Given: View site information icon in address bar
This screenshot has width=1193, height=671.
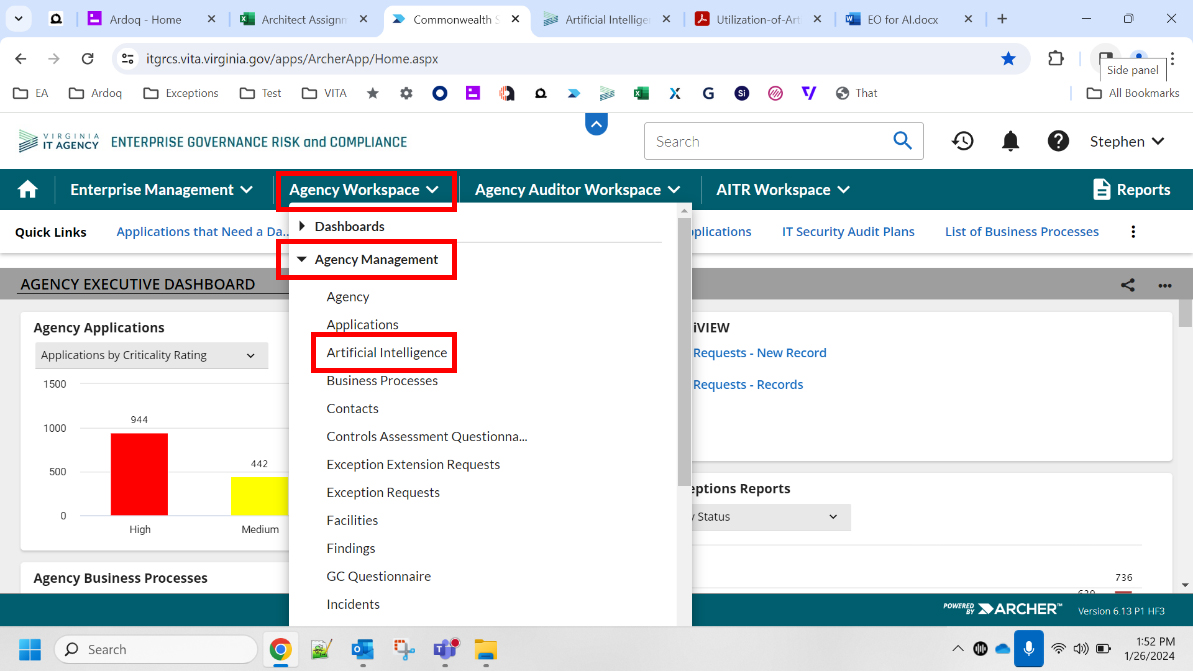Looking at the screenshot, I should [128, 59].
